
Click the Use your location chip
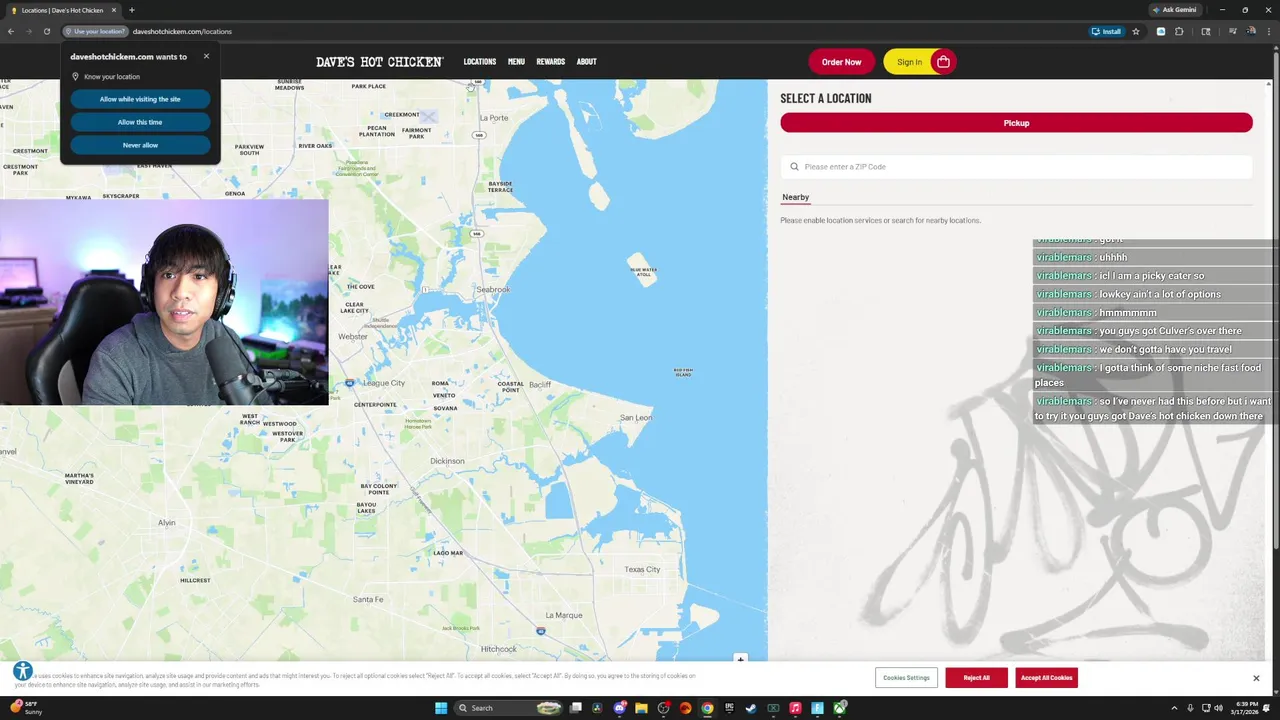[x=95, y=31]
